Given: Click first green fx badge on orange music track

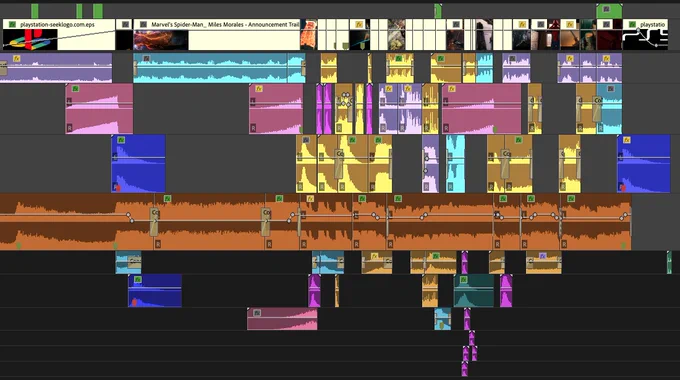Looking at the screenshot, I should pyautogui.click(x=167, y=199).
